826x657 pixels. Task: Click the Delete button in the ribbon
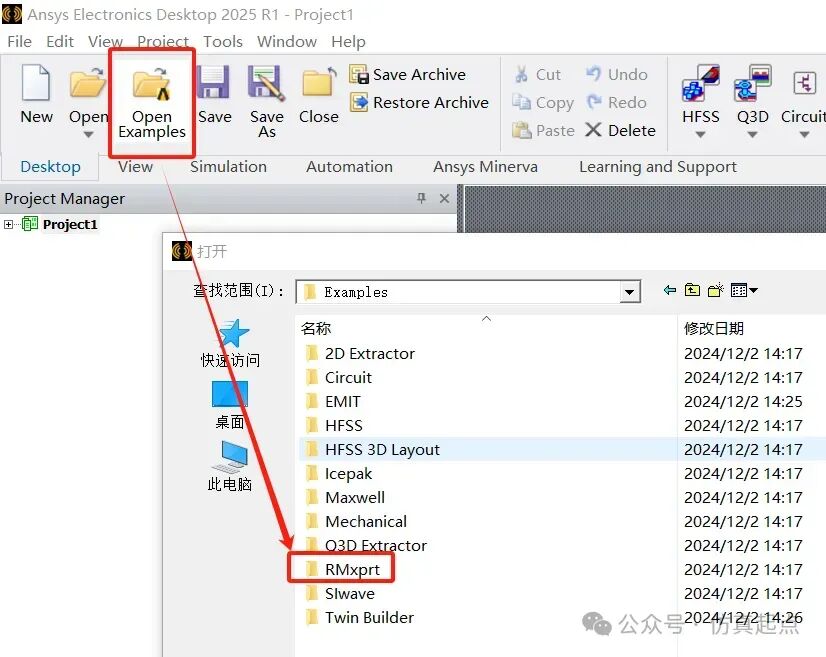pos(620,131)
